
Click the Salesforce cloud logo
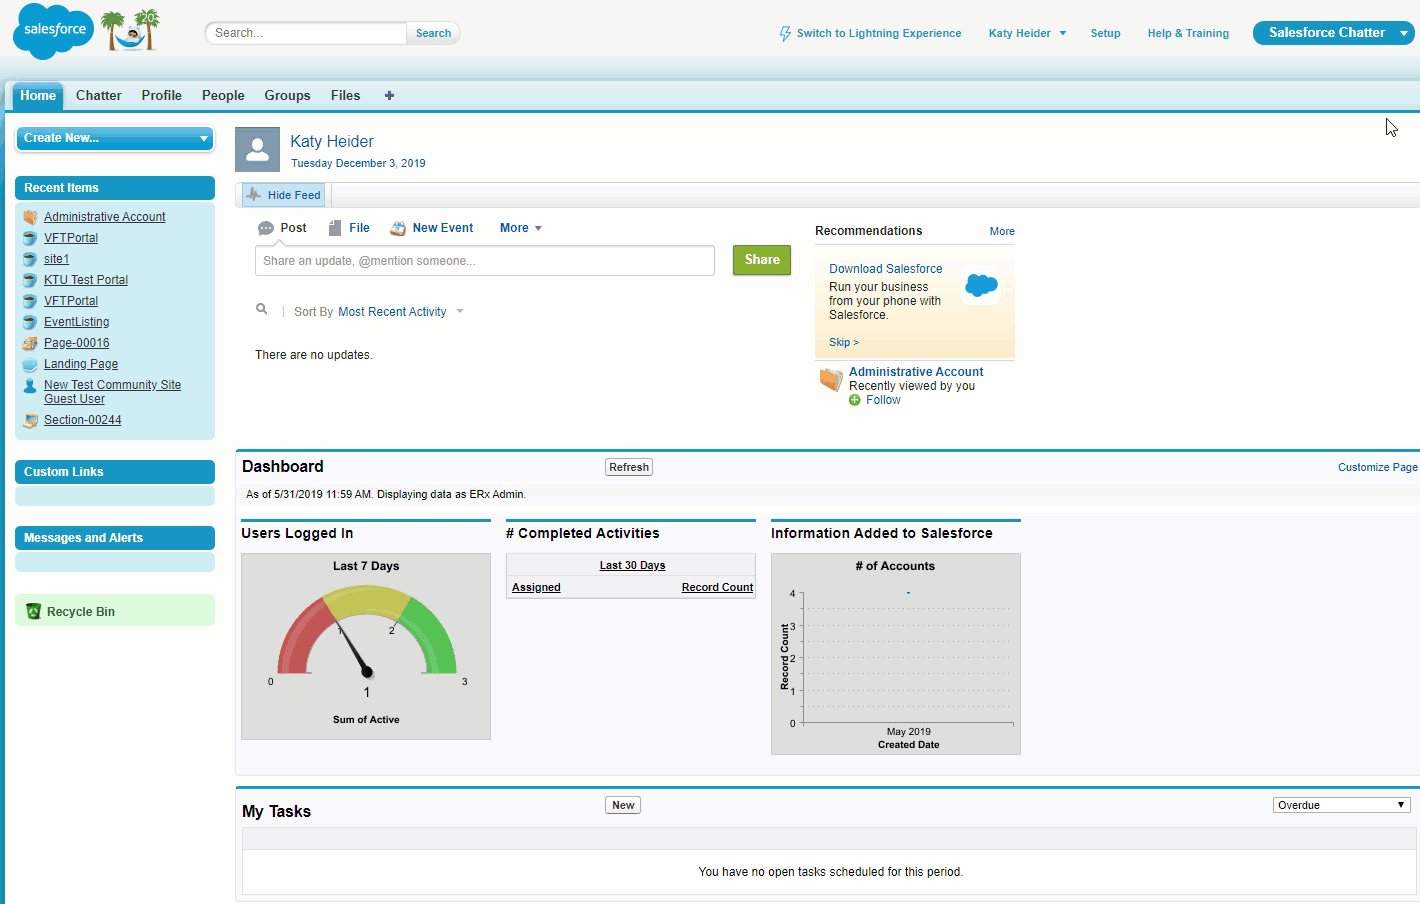pyautogui.click(x=53, y=31)
